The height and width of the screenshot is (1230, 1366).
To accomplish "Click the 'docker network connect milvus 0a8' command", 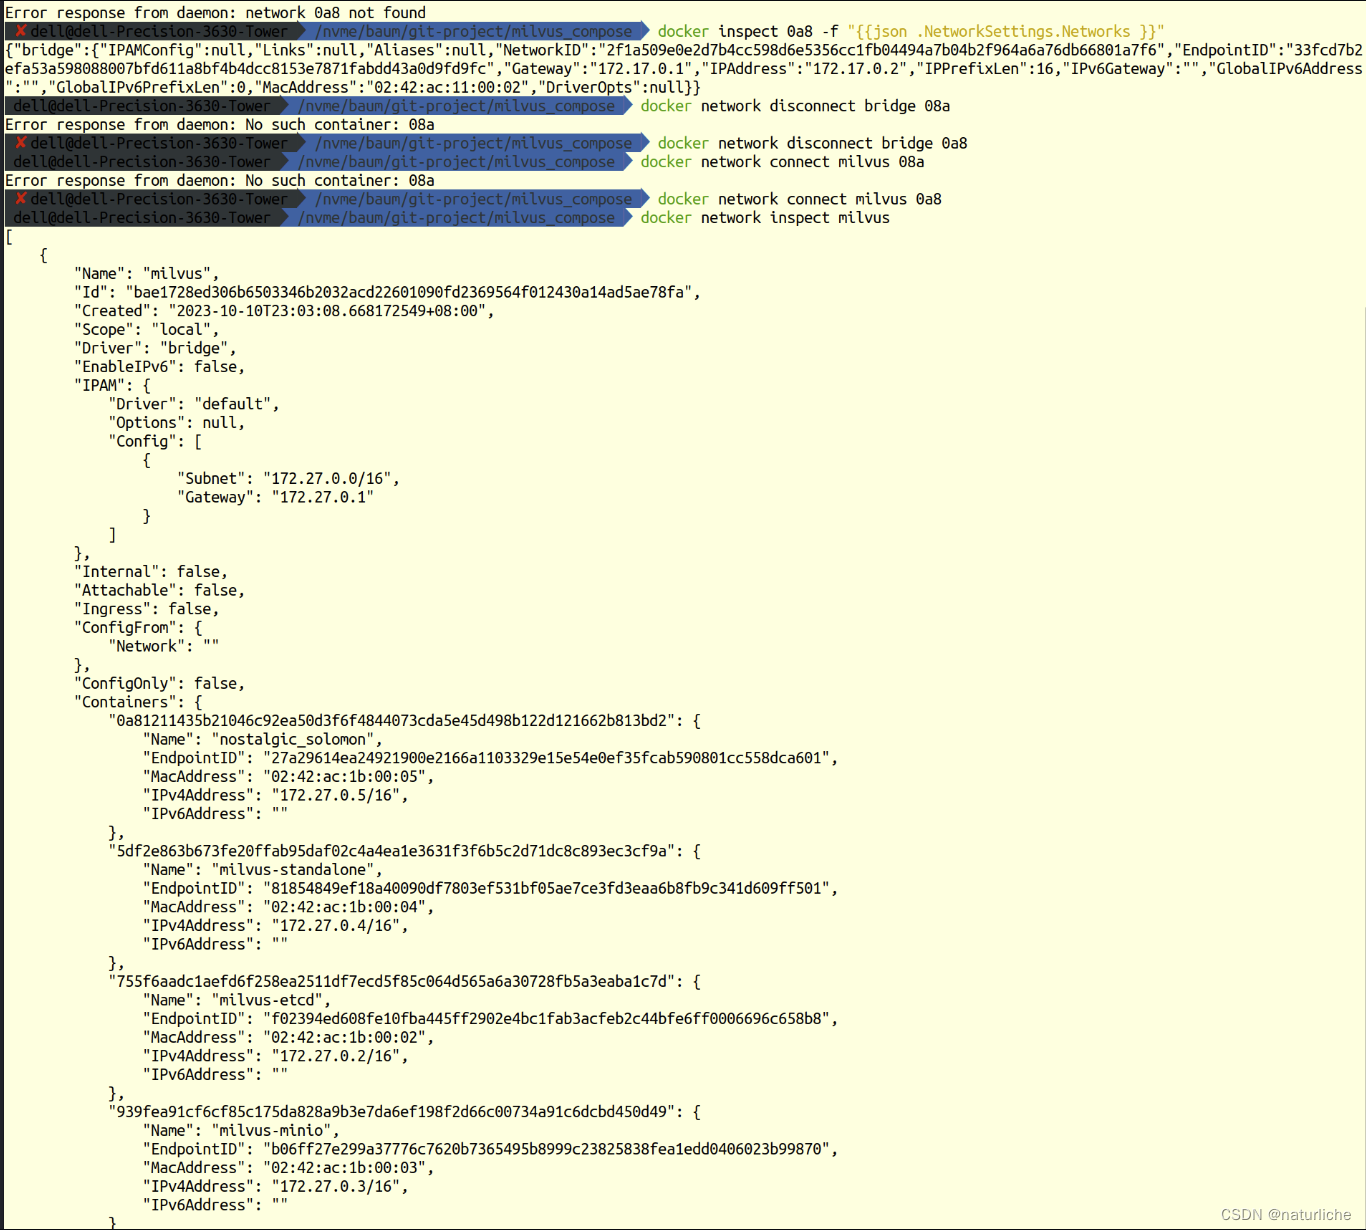I will [x=799, y=199].
